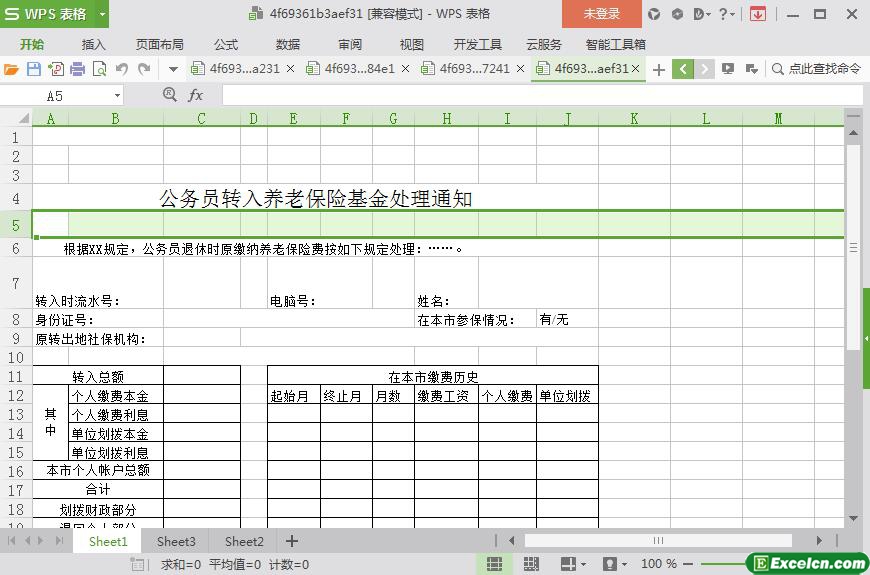Switch to Sheet2 tab

coord(244,541)
